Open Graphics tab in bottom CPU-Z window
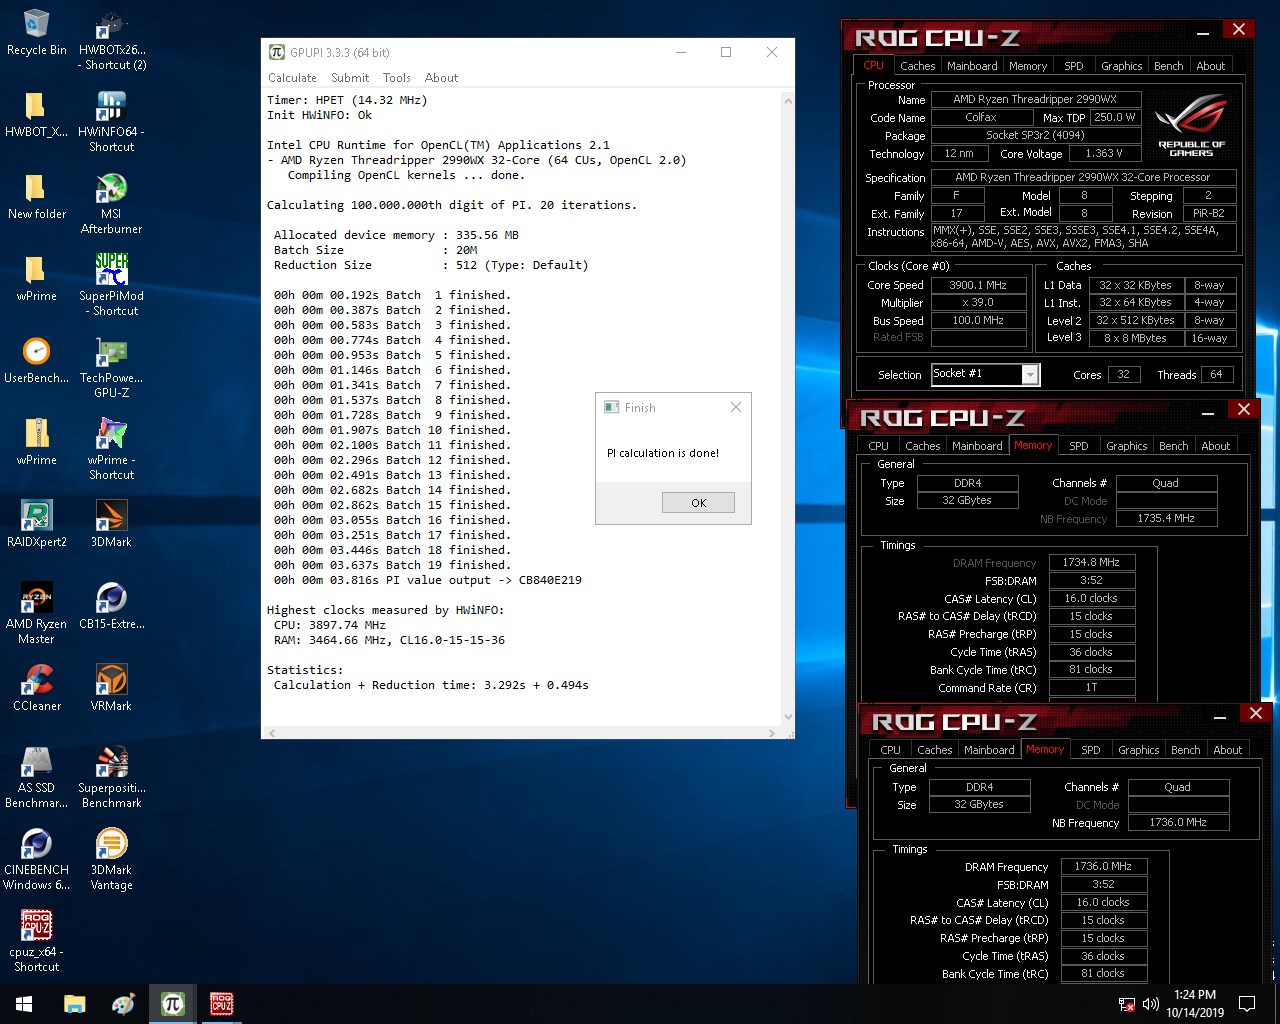 tap(1138, 750)
